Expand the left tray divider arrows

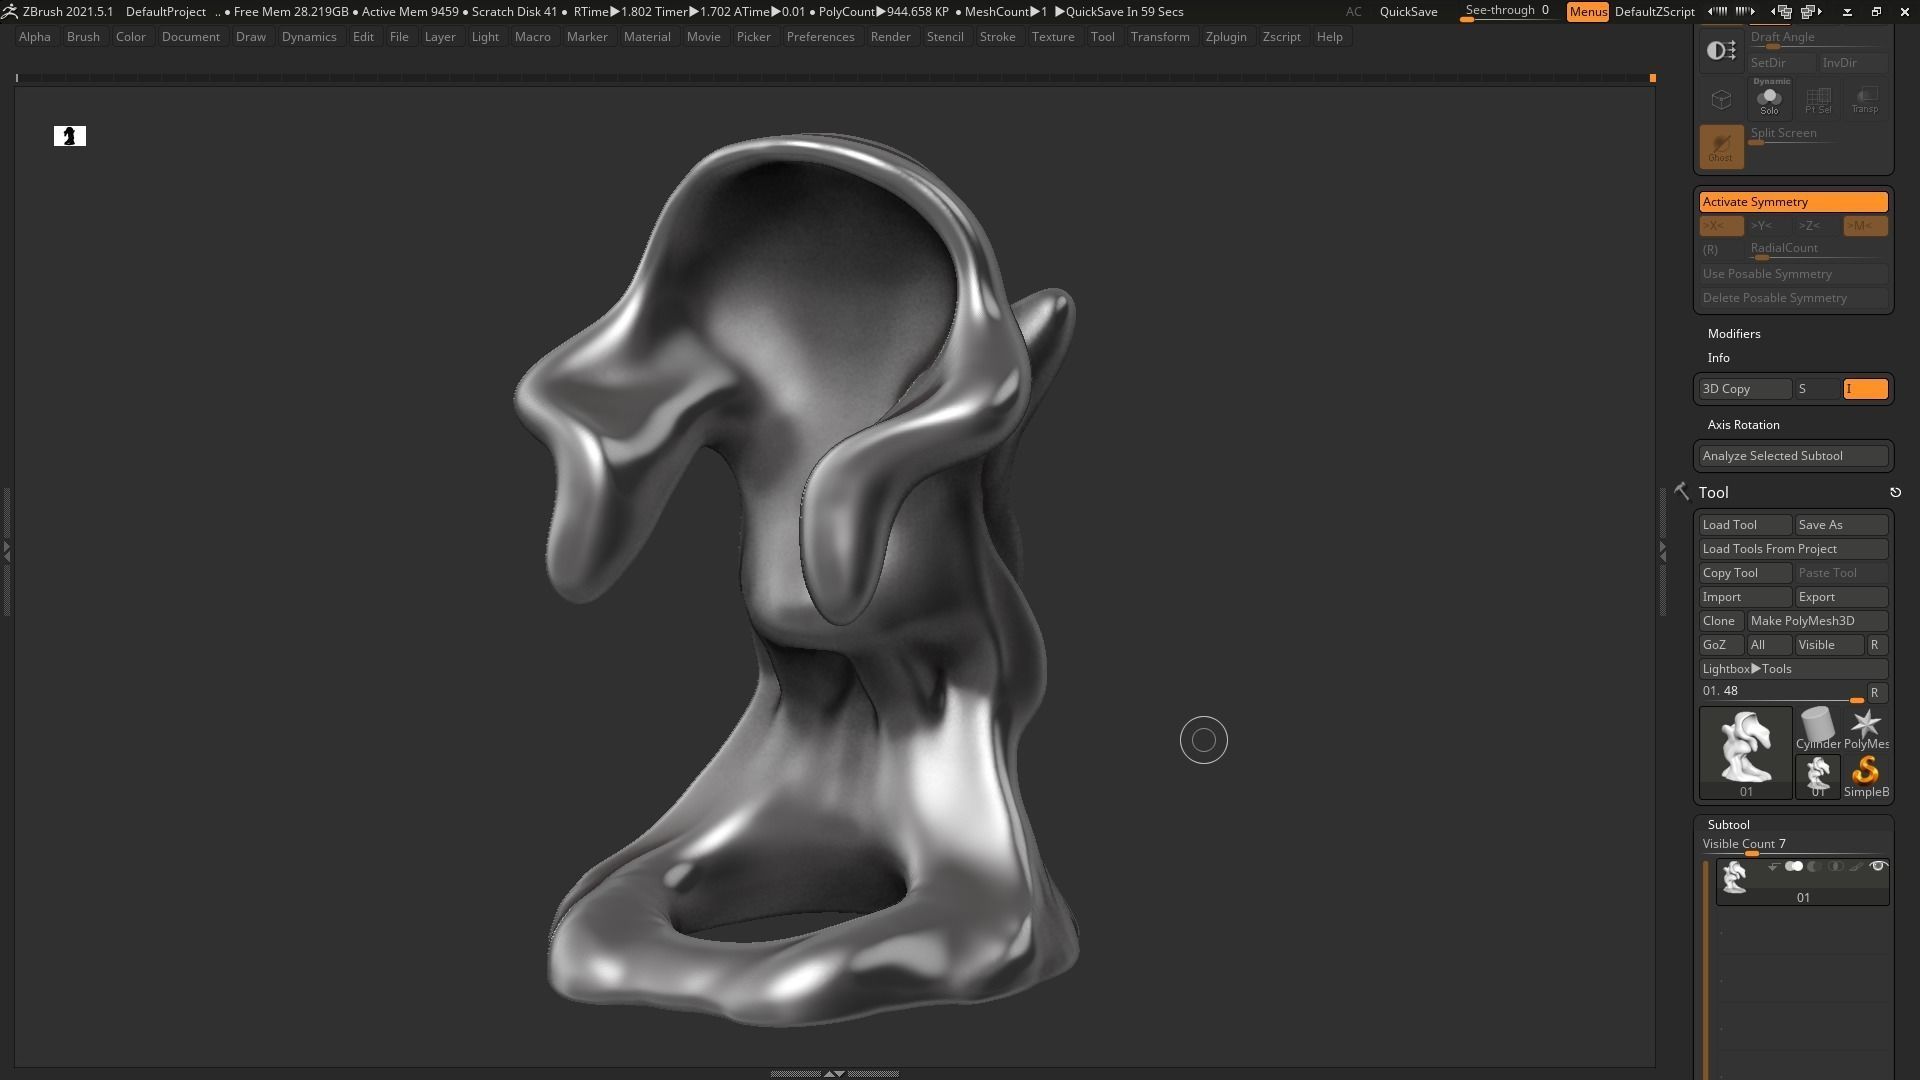7,551
